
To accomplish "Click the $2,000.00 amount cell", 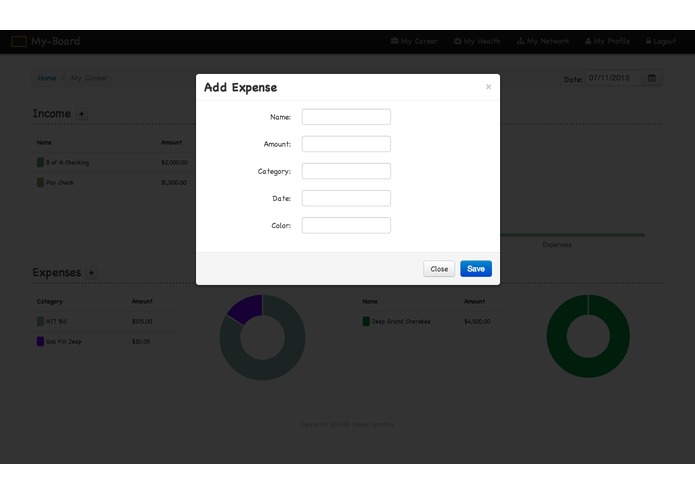I will coord(174,163).
